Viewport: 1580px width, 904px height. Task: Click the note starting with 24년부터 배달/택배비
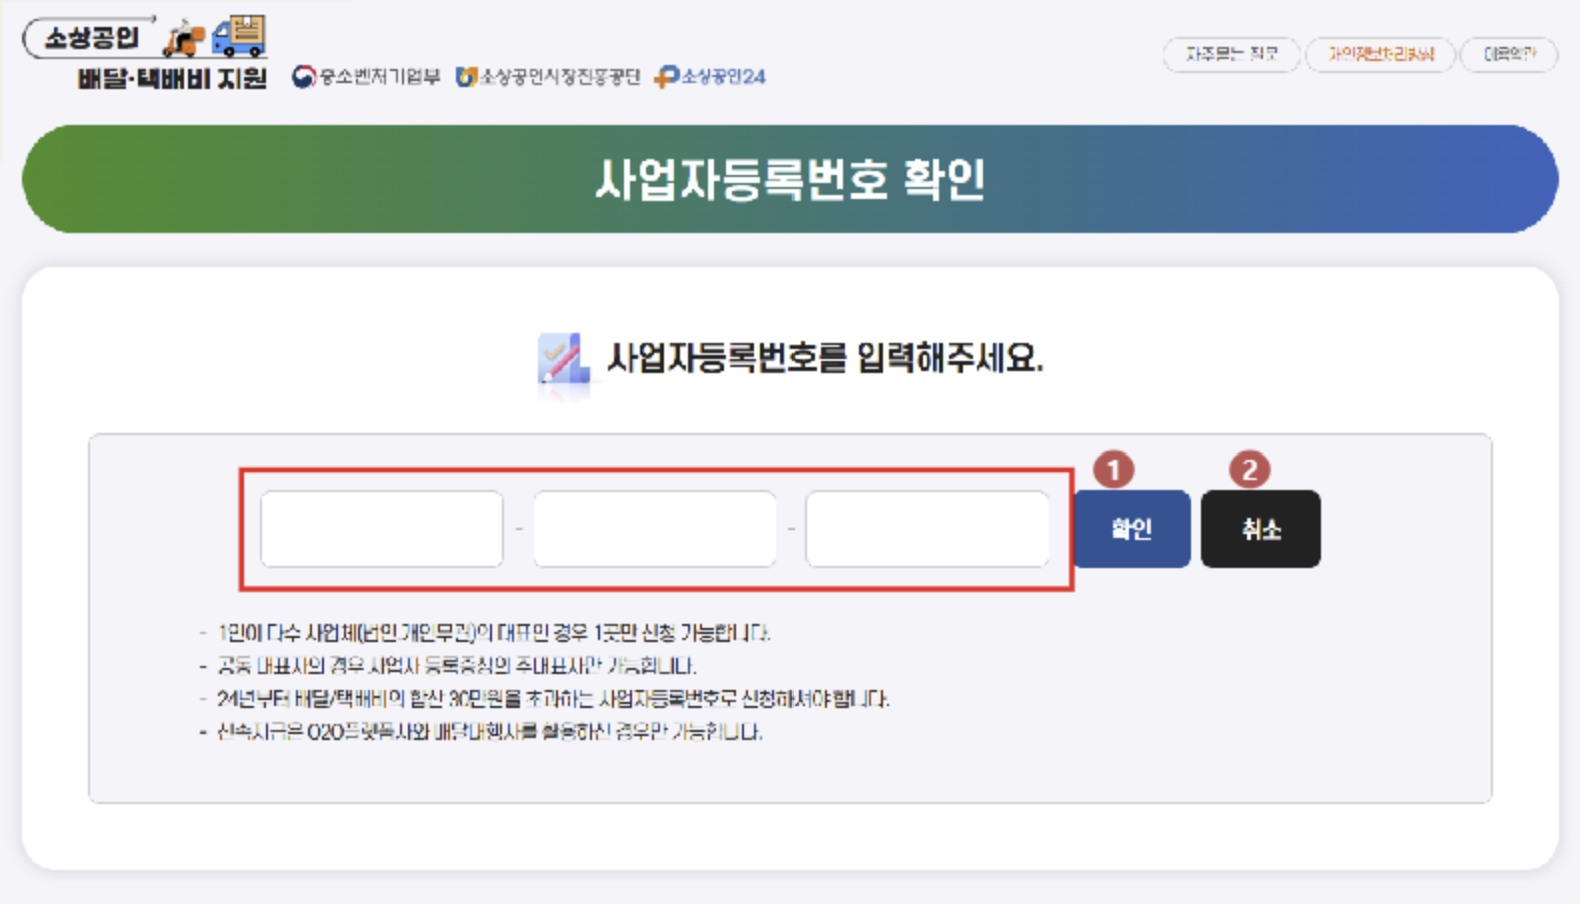553,699
